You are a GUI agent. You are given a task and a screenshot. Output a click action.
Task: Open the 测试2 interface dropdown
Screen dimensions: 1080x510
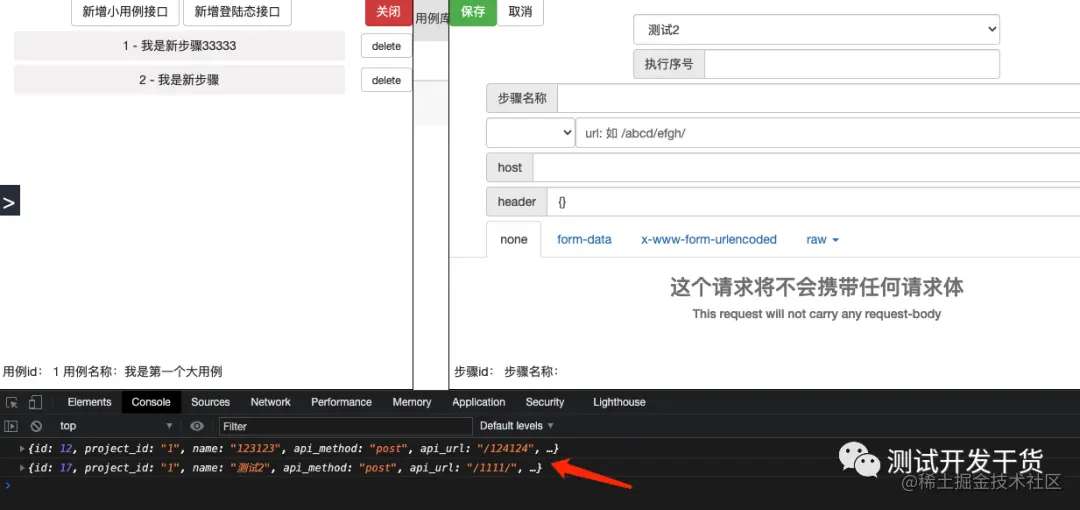(816, 30)
